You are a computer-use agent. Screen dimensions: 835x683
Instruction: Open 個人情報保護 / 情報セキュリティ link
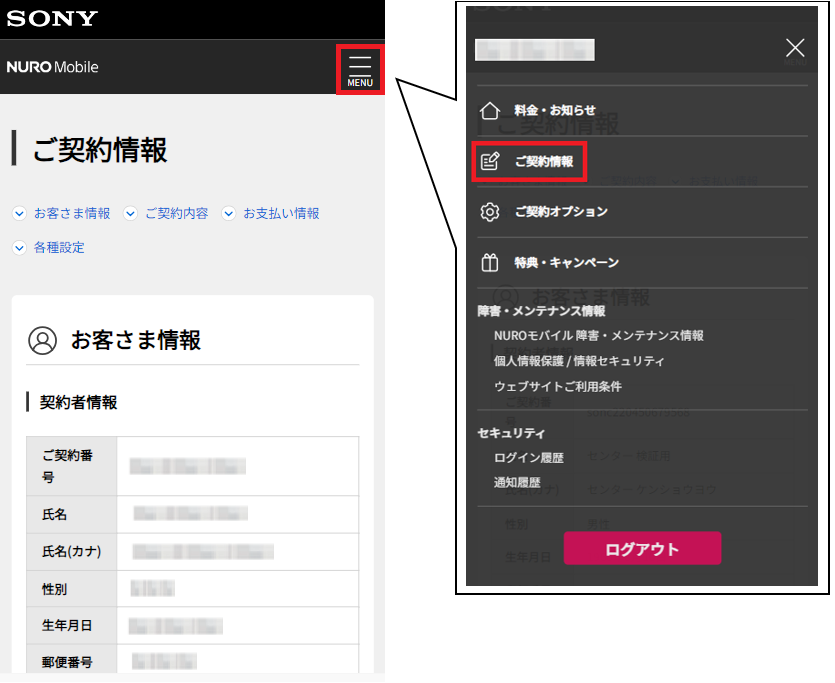click(579, 361)
